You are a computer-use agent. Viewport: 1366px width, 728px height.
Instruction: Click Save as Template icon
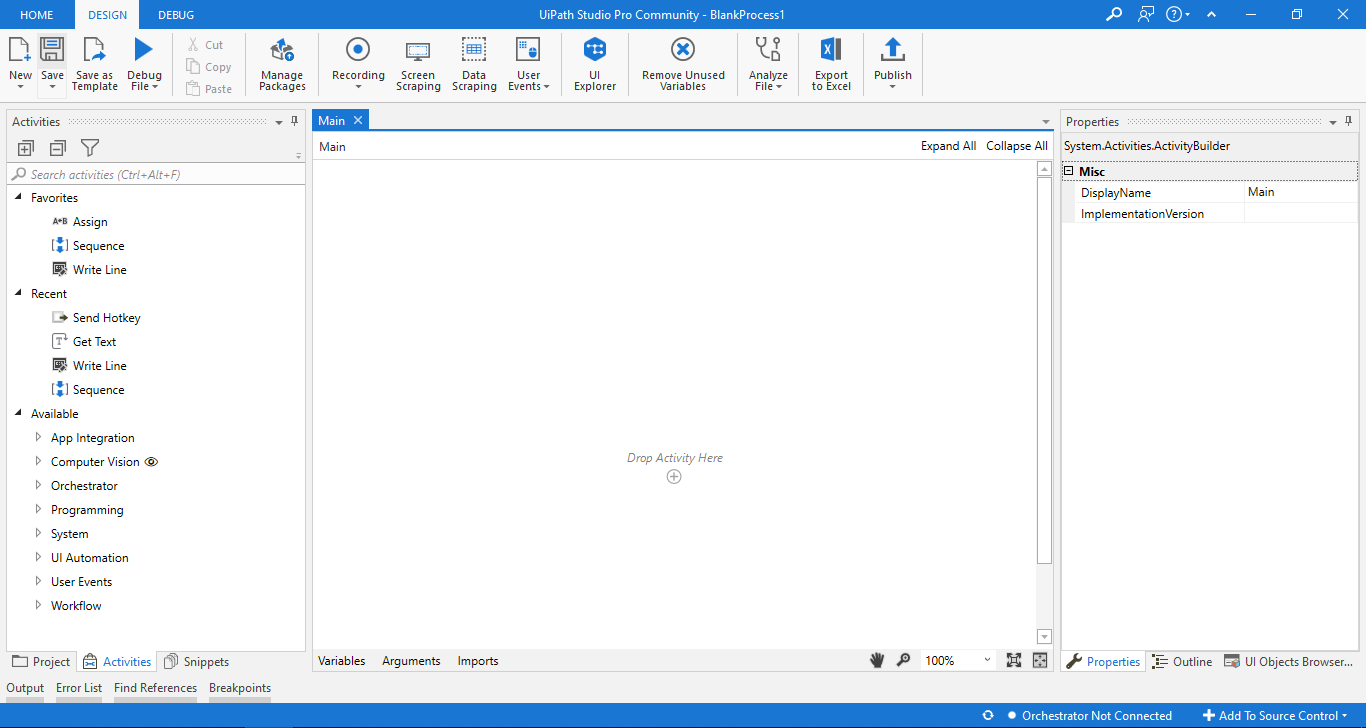pyautogui.click(x=94, y=50)
